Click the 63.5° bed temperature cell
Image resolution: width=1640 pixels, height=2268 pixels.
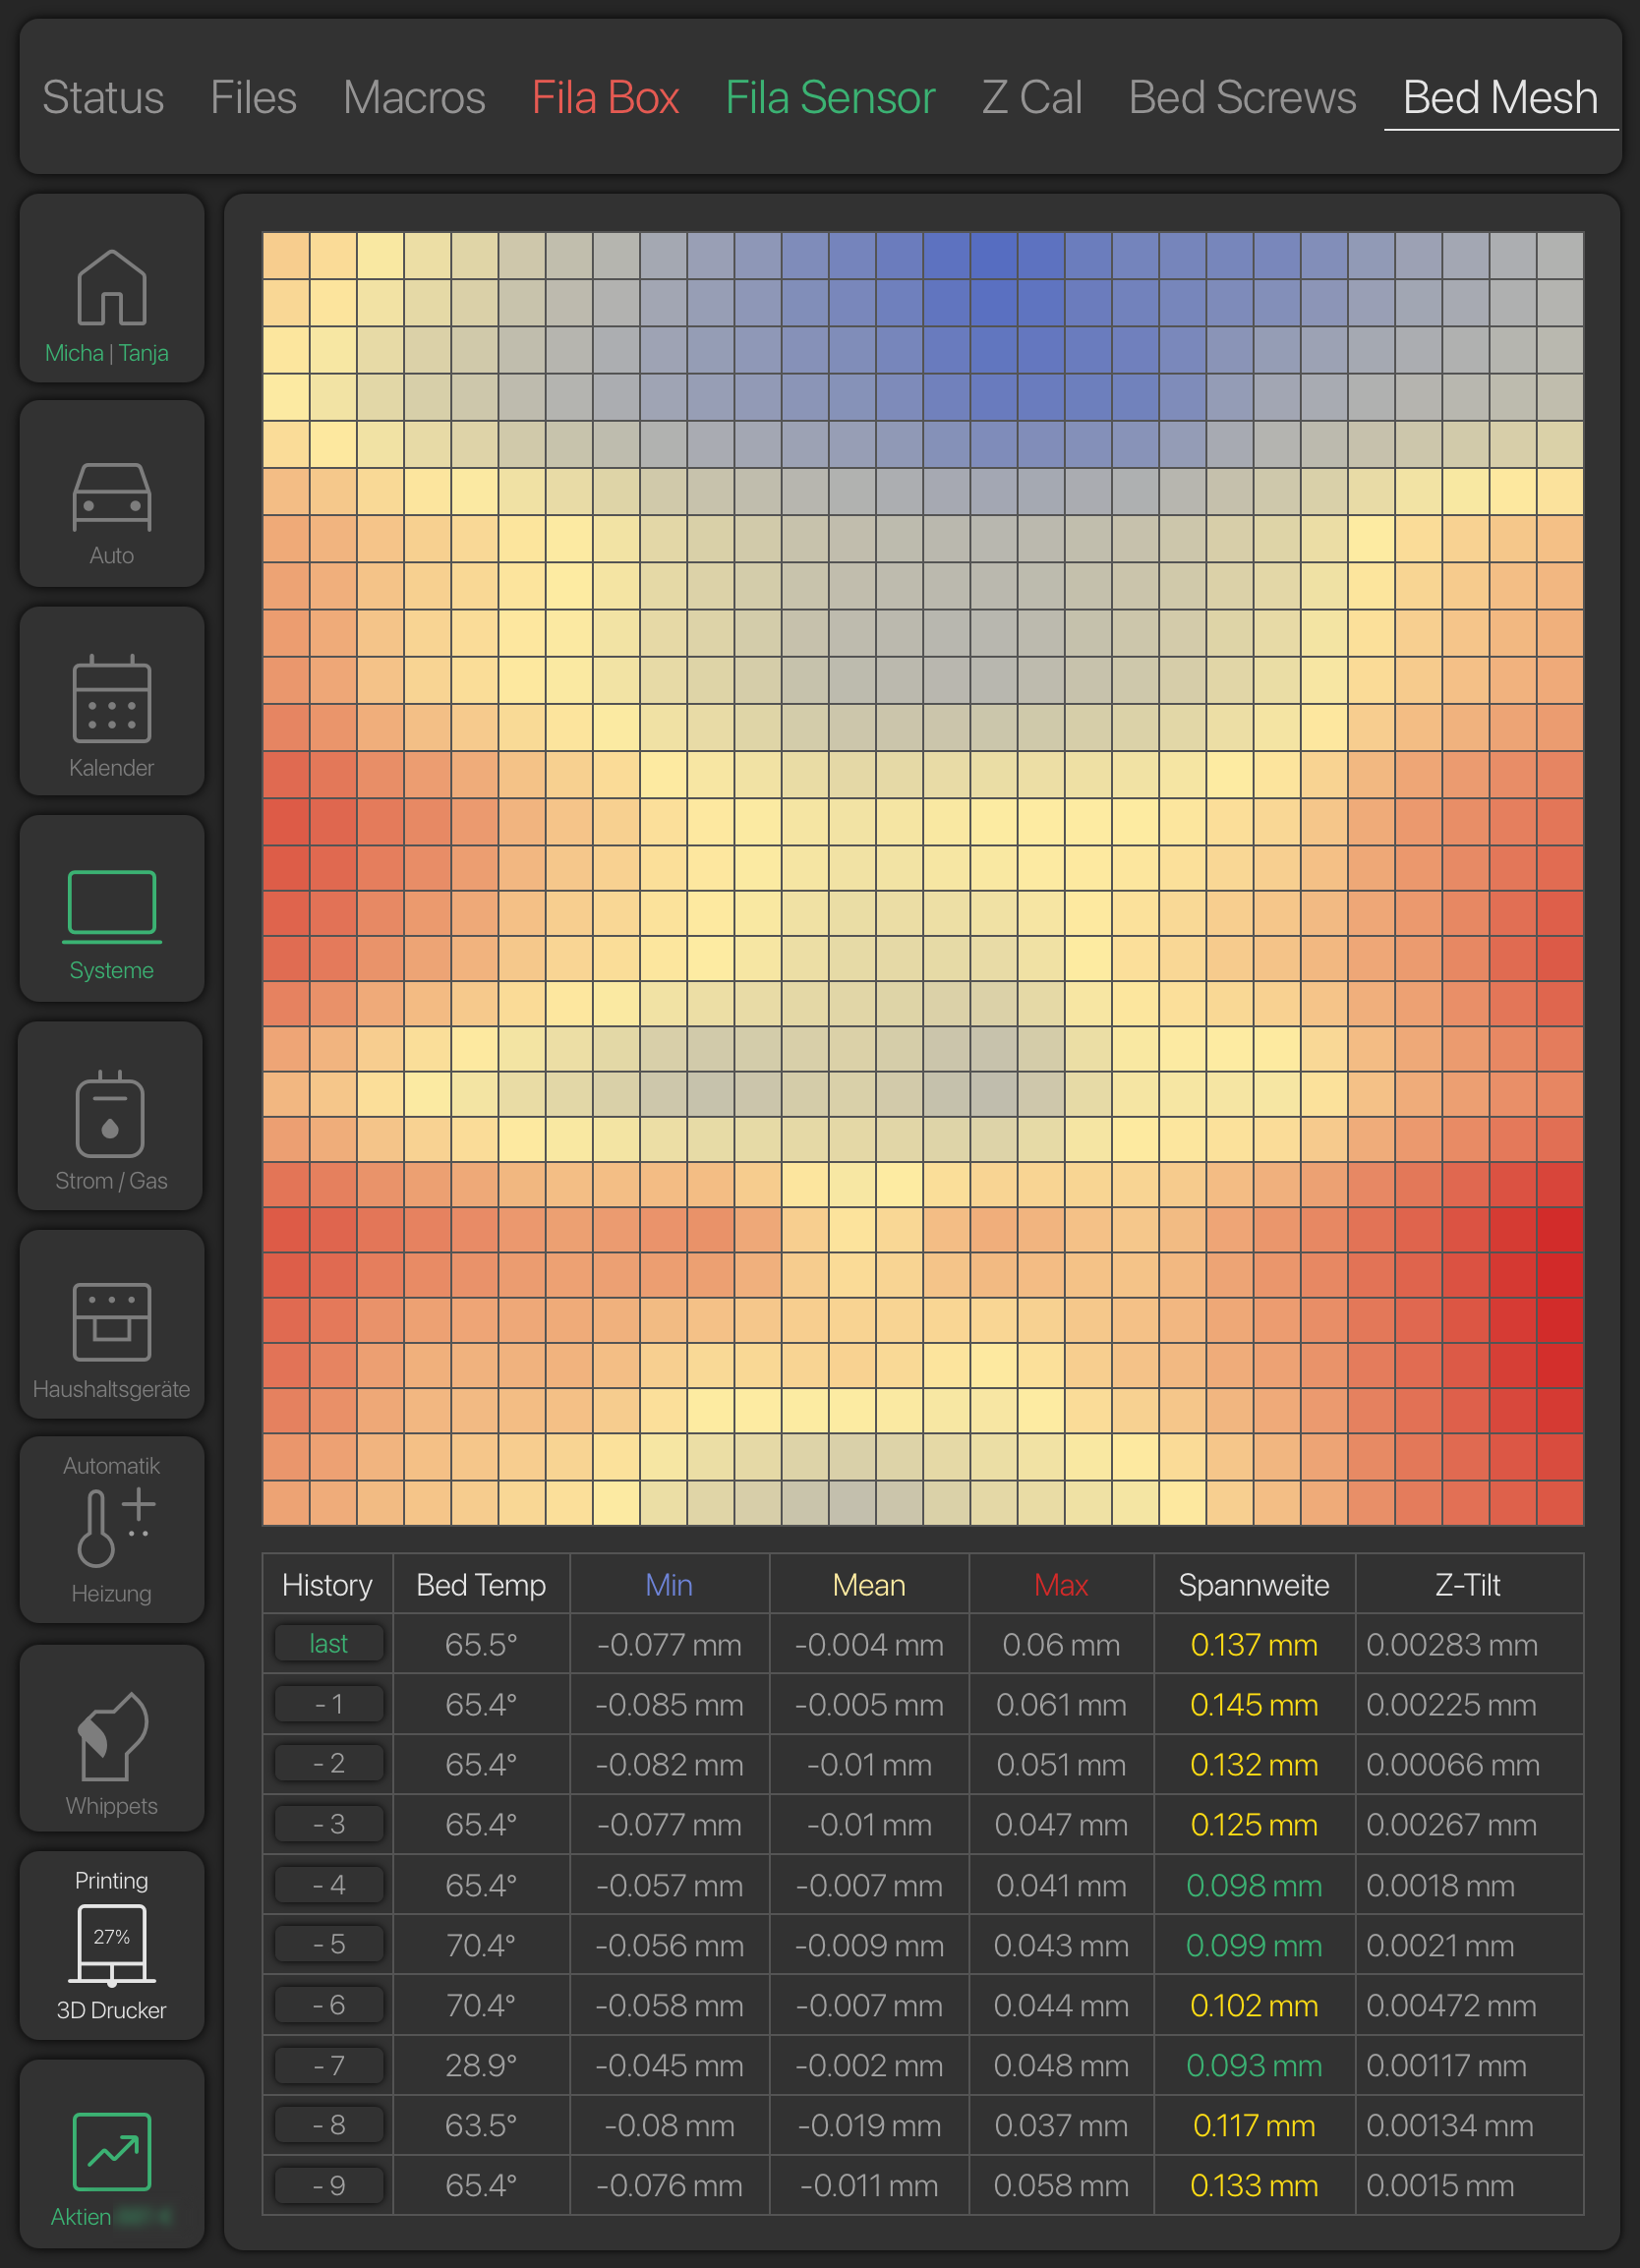(x=481, y=2125)
